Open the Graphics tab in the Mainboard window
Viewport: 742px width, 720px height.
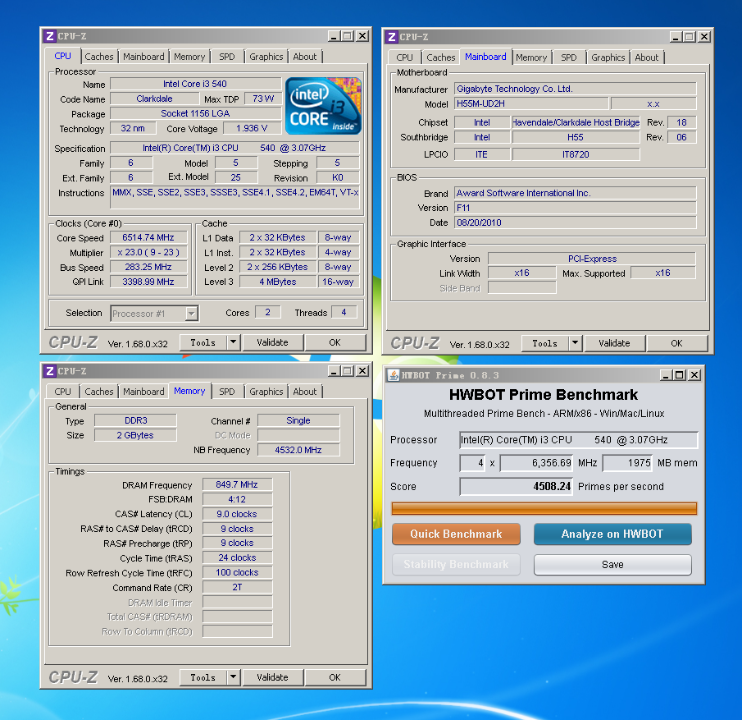(608, 58)
